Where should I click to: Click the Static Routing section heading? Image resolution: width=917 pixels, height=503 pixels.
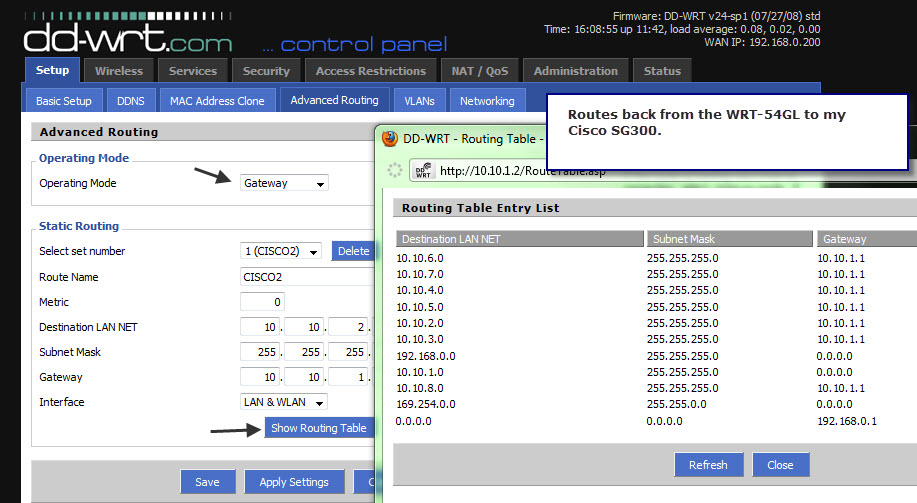click(79, 226)
